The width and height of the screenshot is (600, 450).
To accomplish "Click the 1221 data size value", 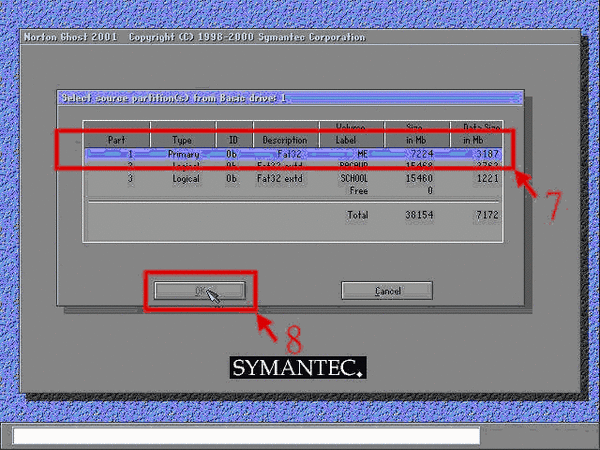I will tap(488, 179).
